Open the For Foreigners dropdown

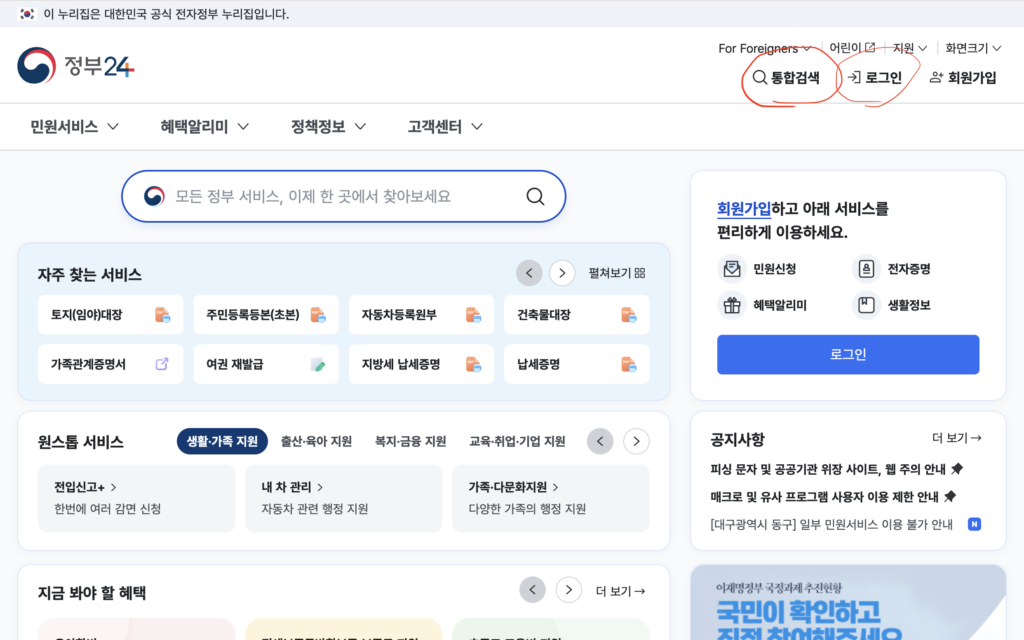764,48
